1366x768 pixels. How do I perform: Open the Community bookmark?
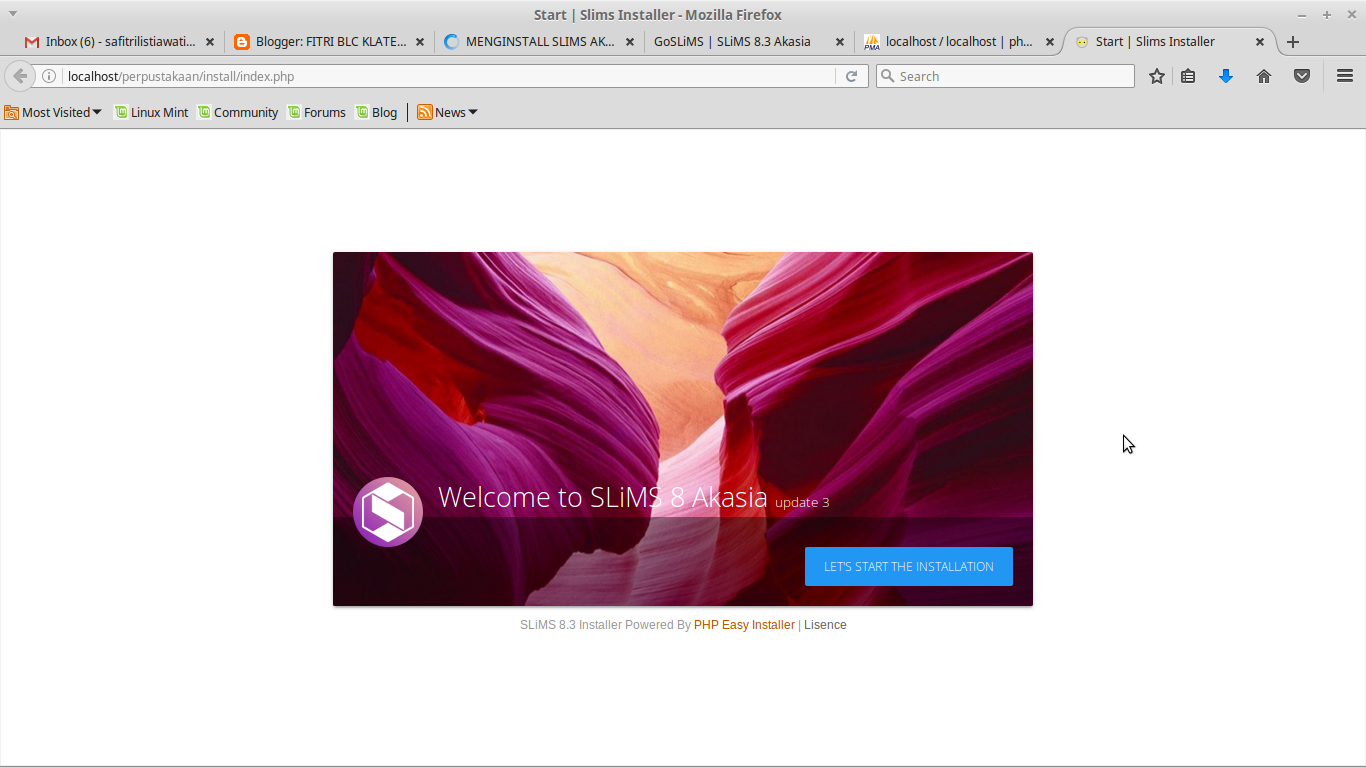(238, 112)
